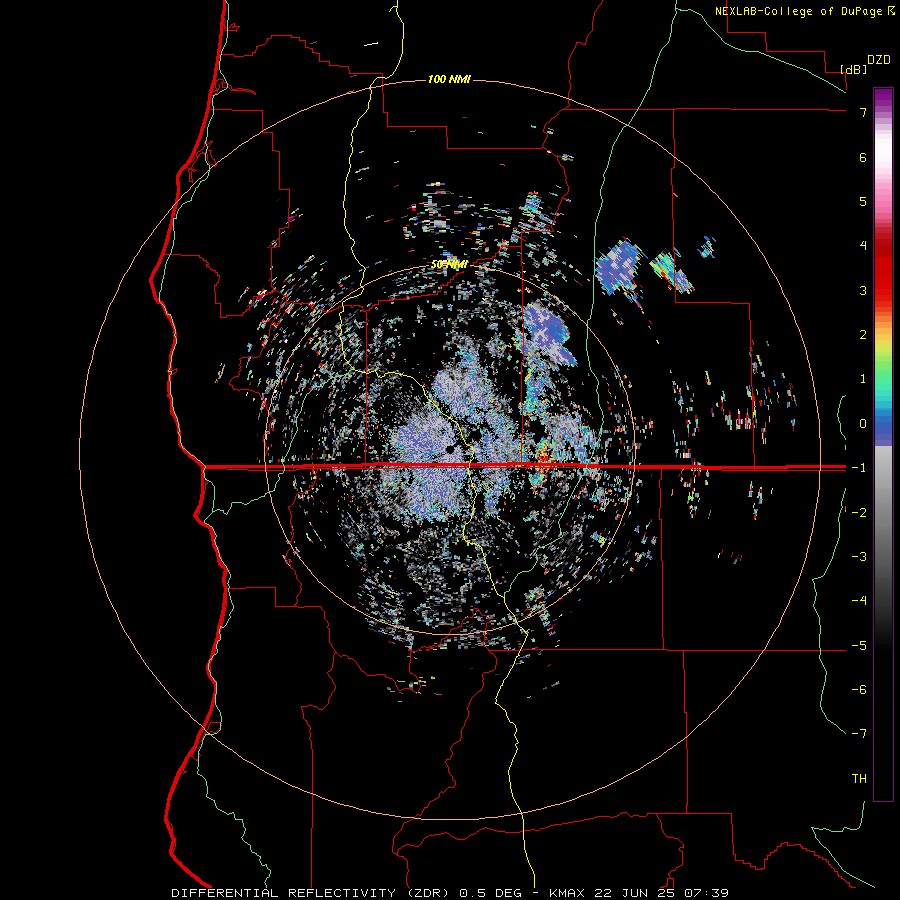Click the color scale value 0

863,424
